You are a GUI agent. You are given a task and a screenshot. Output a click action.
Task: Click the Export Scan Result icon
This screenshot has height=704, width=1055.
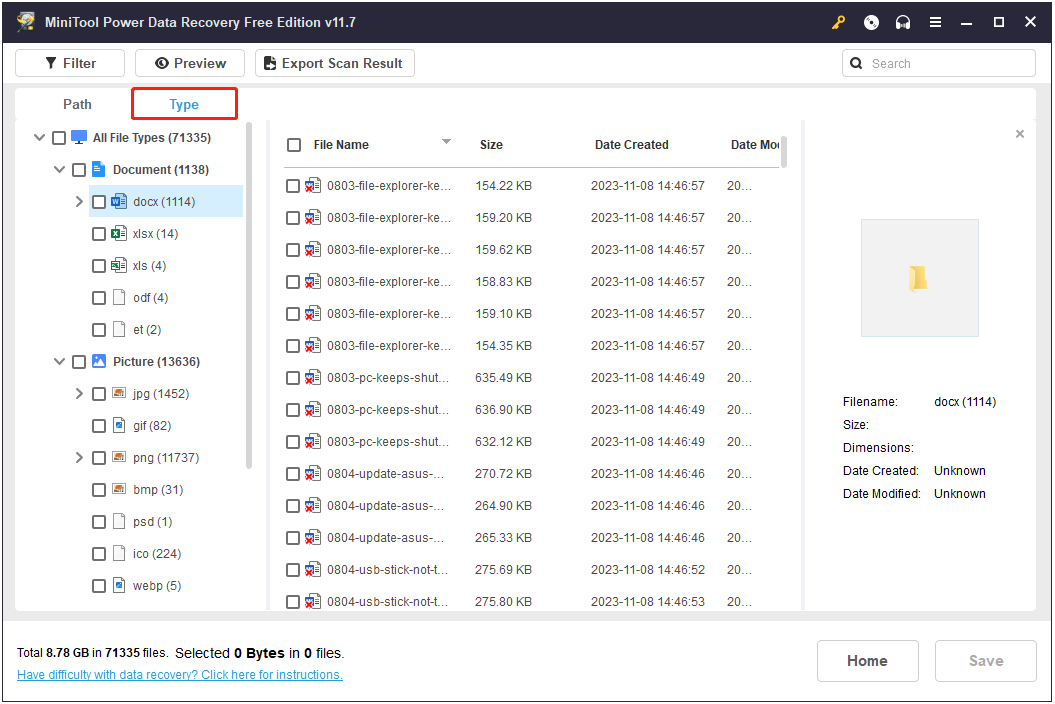coord(268,62)
